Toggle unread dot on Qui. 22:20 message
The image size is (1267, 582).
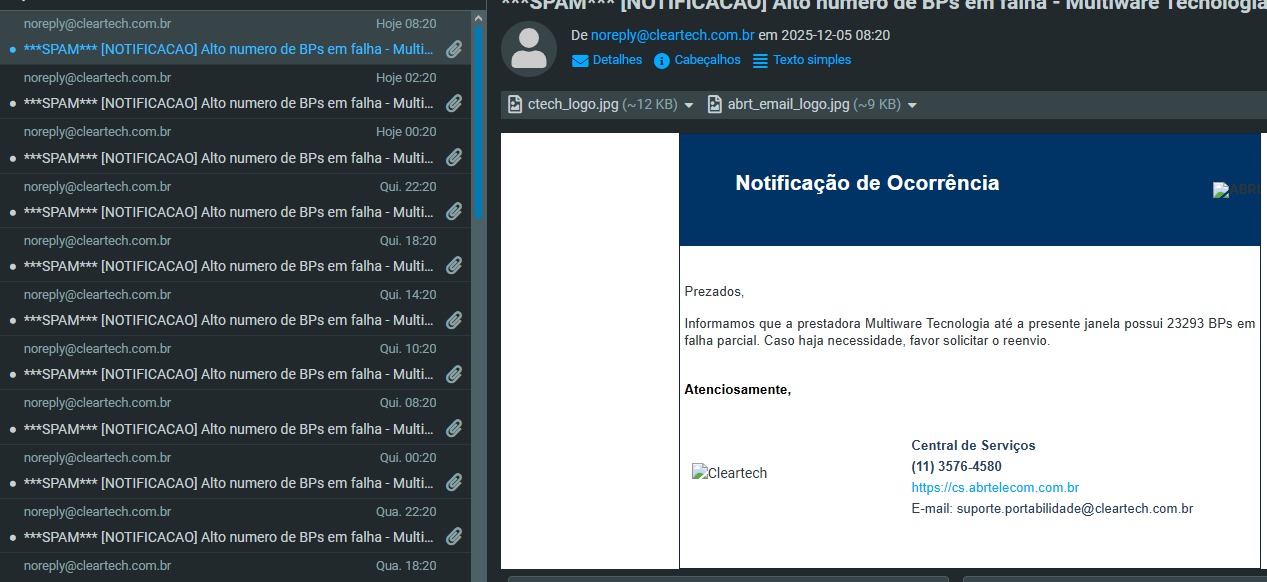pyautogui.click(x=12, y=212)
